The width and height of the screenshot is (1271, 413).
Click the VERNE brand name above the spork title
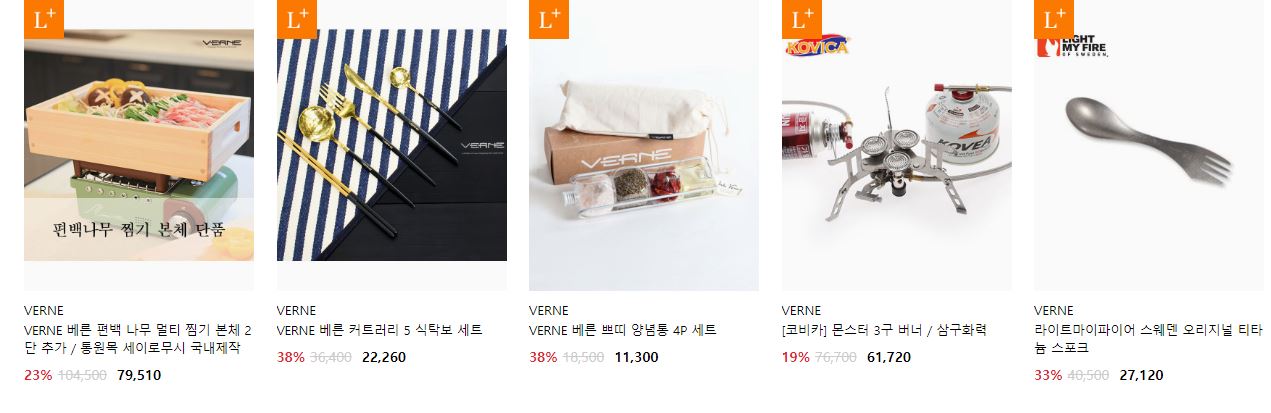click(x=1053, y=310)
